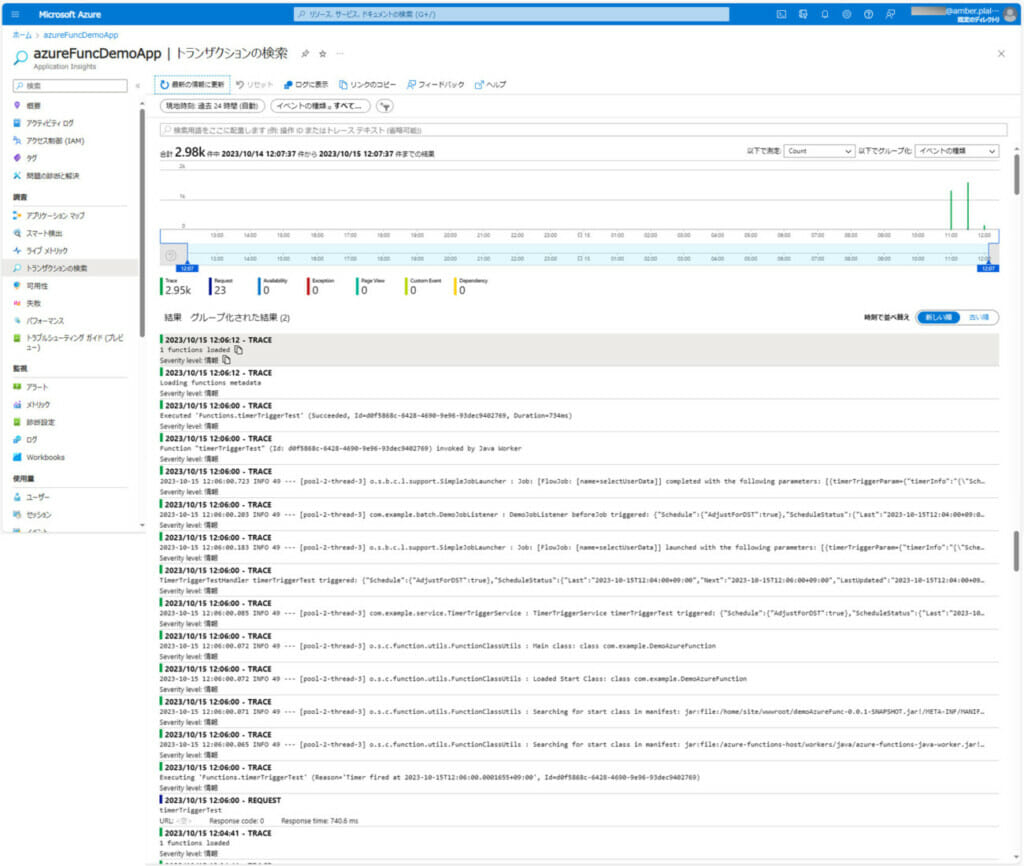Open the 可用性 (Availability) view
Image resolution: width=1024 pixels, height=866 pixels.
pyautogui.click(x=37, y=284)
